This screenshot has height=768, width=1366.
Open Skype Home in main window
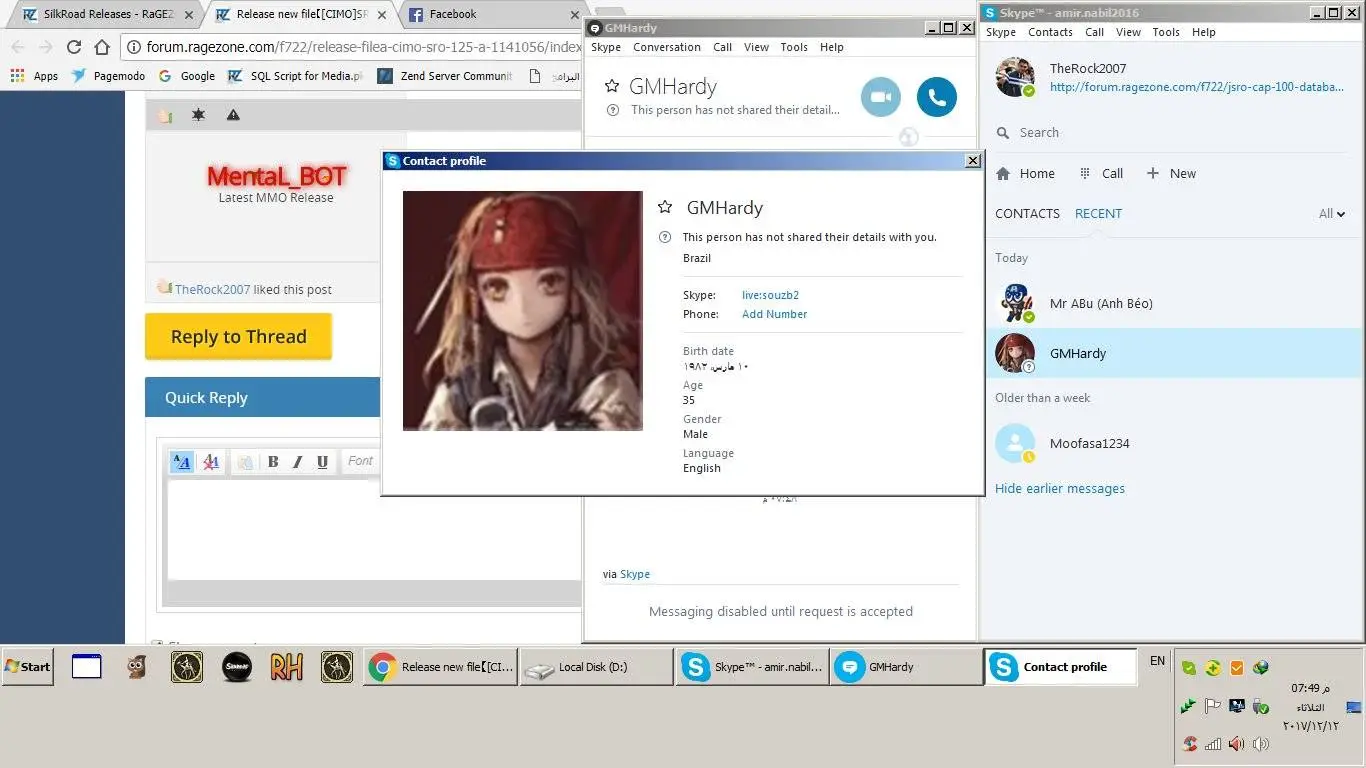pos(1026,173)
